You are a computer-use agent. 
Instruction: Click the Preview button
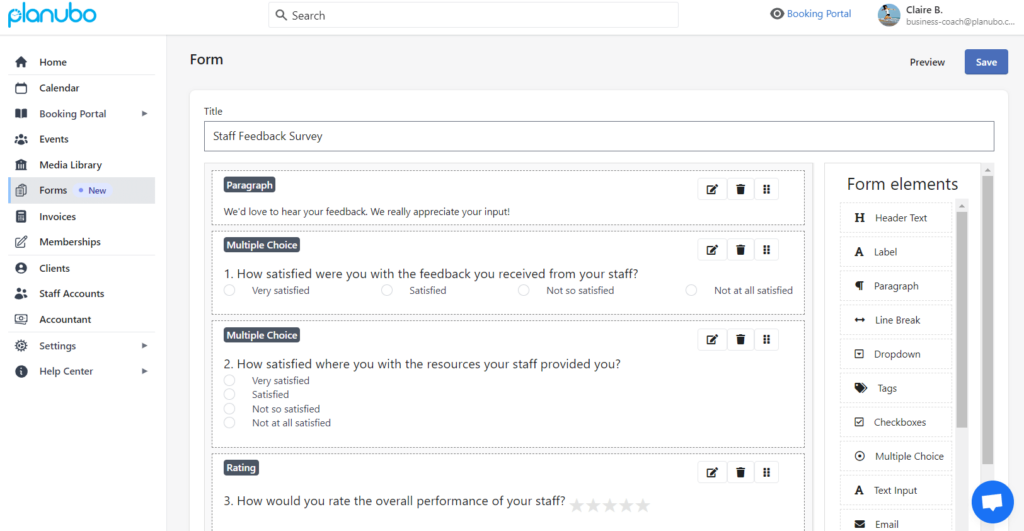click(927, 62)
